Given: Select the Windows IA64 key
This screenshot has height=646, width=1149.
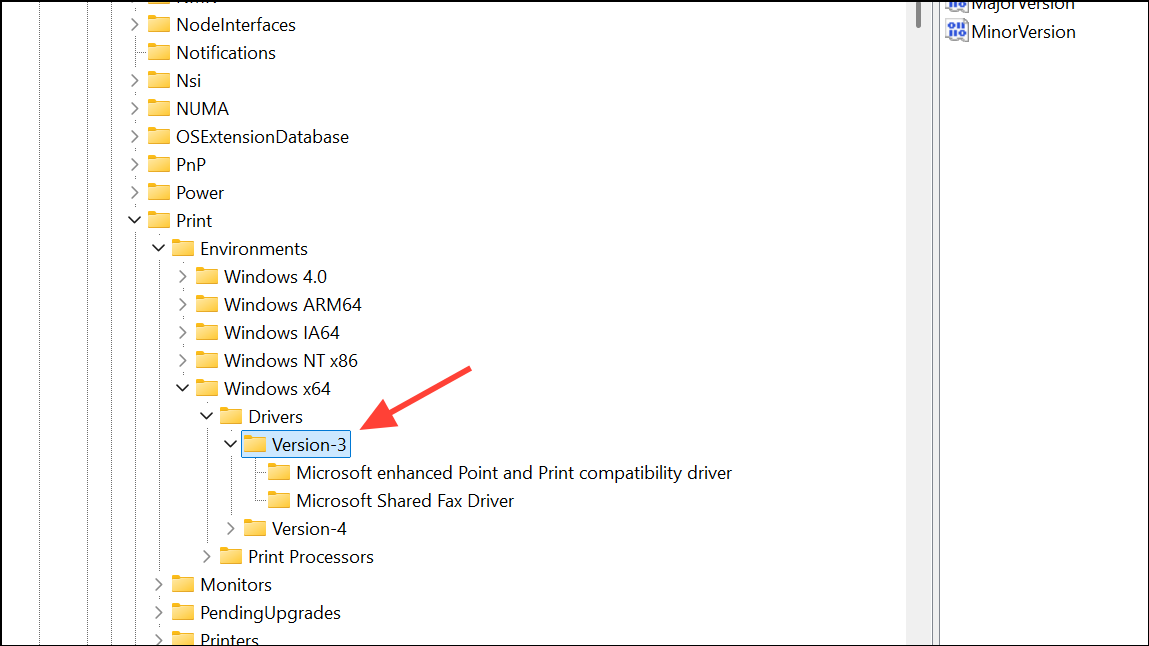Looking at the screenshot, I should click(x=282, y=332).
